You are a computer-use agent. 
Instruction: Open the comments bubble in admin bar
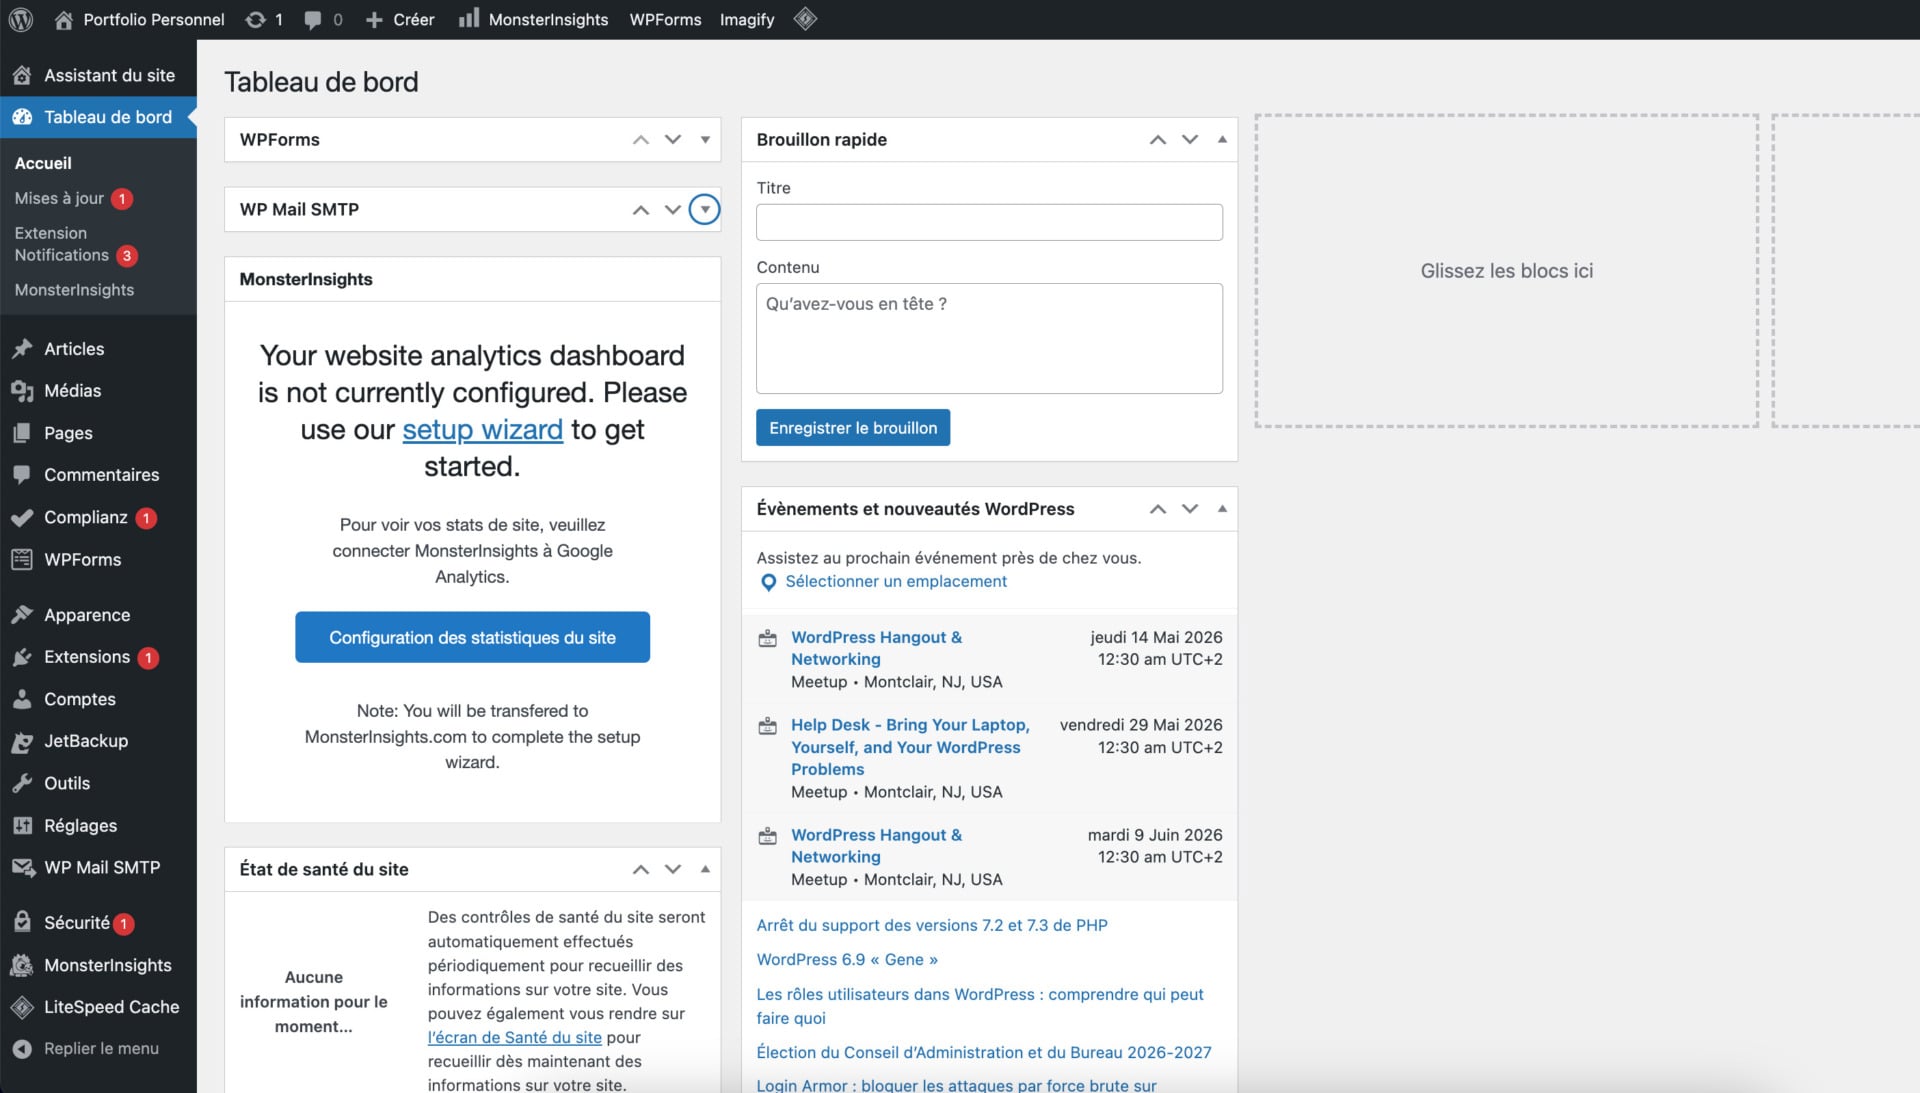coord(313,19)
